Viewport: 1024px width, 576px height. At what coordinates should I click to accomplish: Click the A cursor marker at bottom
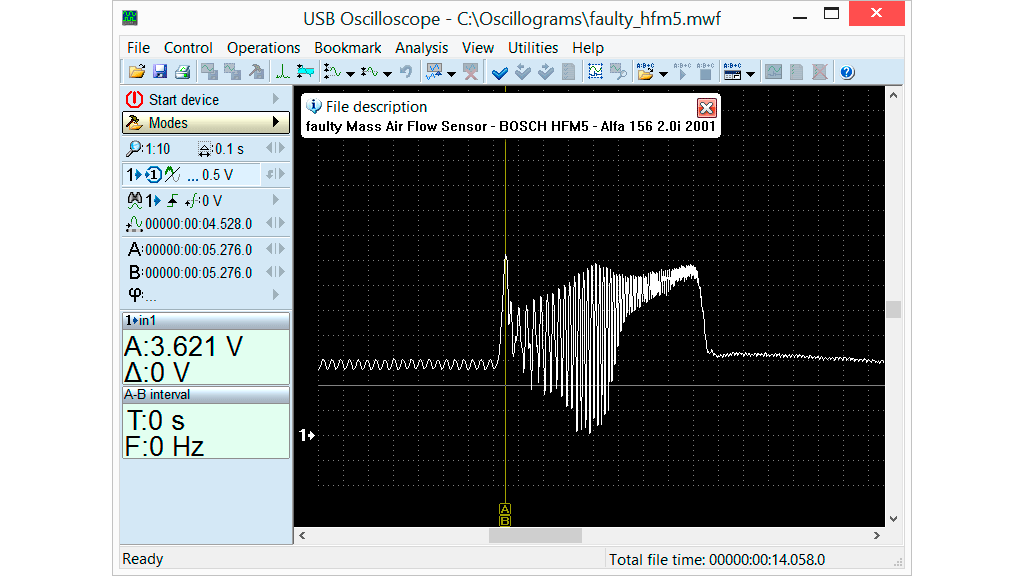tap(505, 509)
